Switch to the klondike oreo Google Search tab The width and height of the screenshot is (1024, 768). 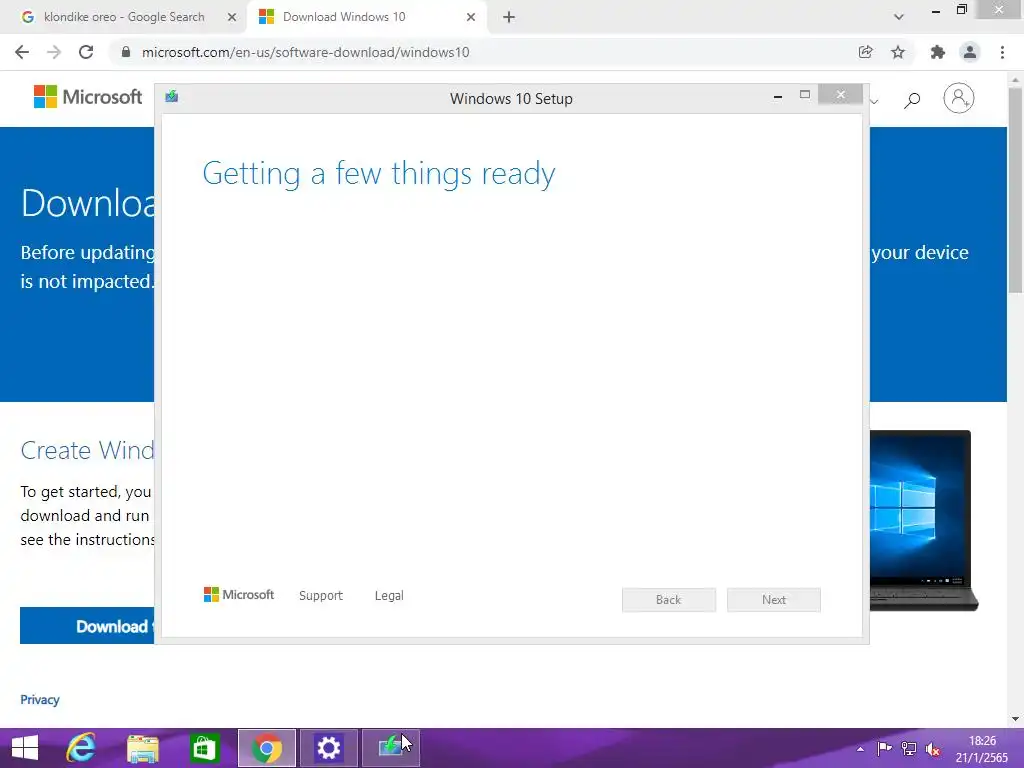coord(124,17)
